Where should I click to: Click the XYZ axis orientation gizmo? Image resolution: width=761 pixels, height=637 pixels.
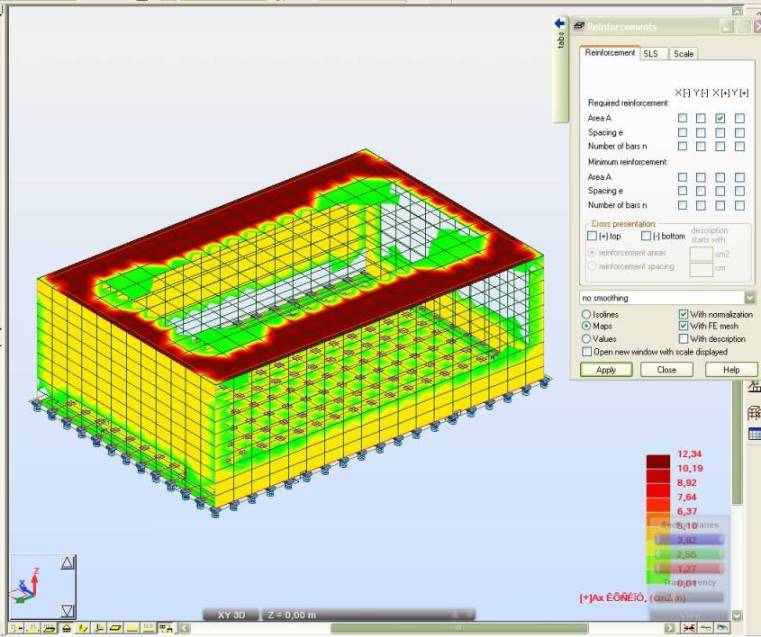(27, 585)
